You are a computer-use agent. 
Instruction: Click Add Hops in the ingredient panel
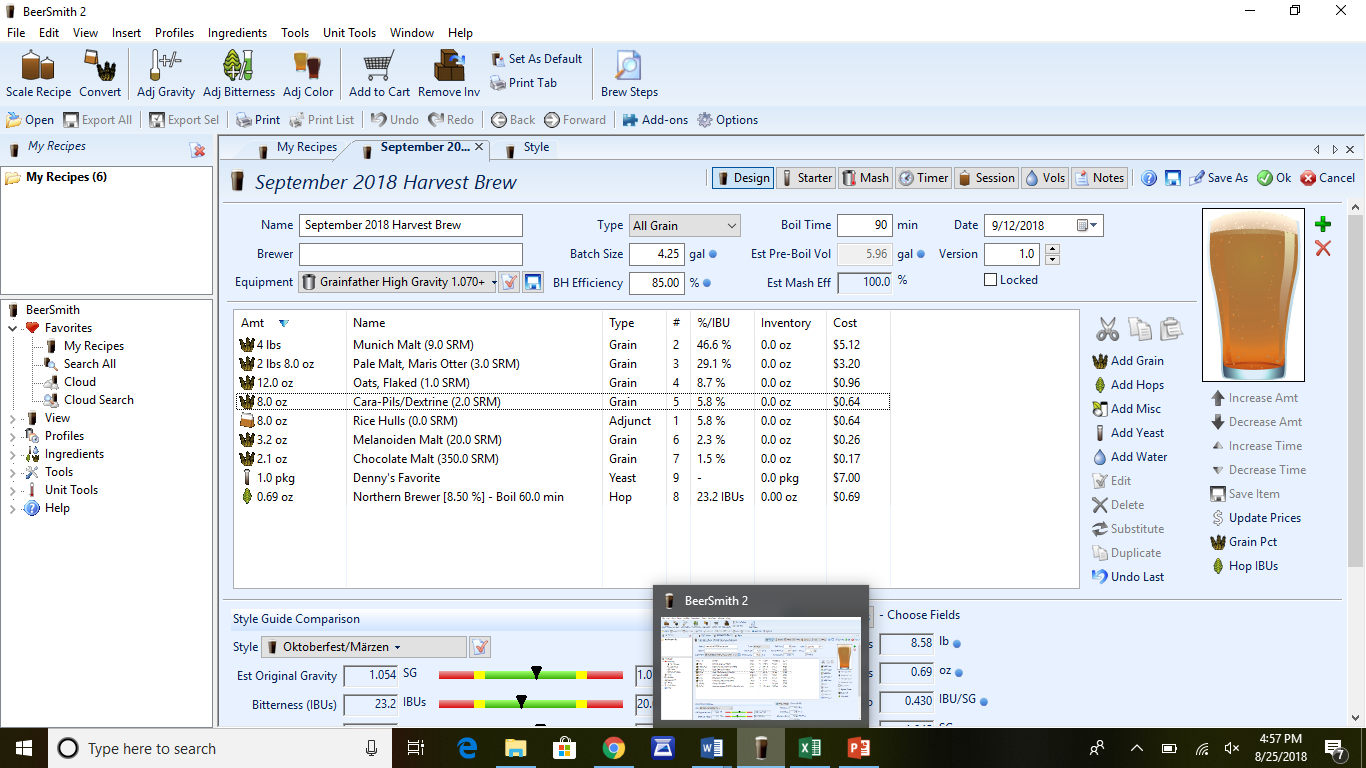[1128, 385]
